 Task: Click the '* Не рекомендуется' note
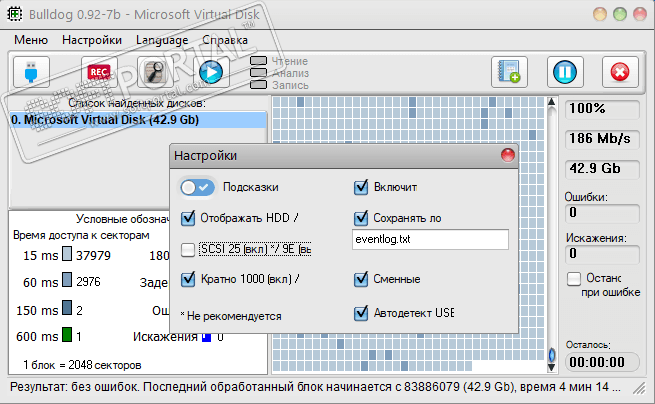click(231, 316)
